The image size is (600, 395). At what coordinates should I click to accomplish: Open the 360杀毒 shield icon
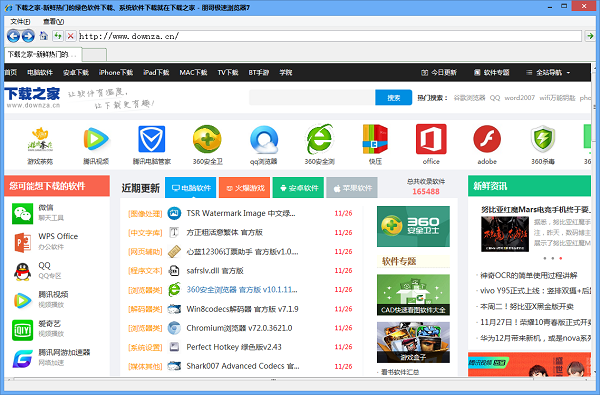click(x=543, y=139)
